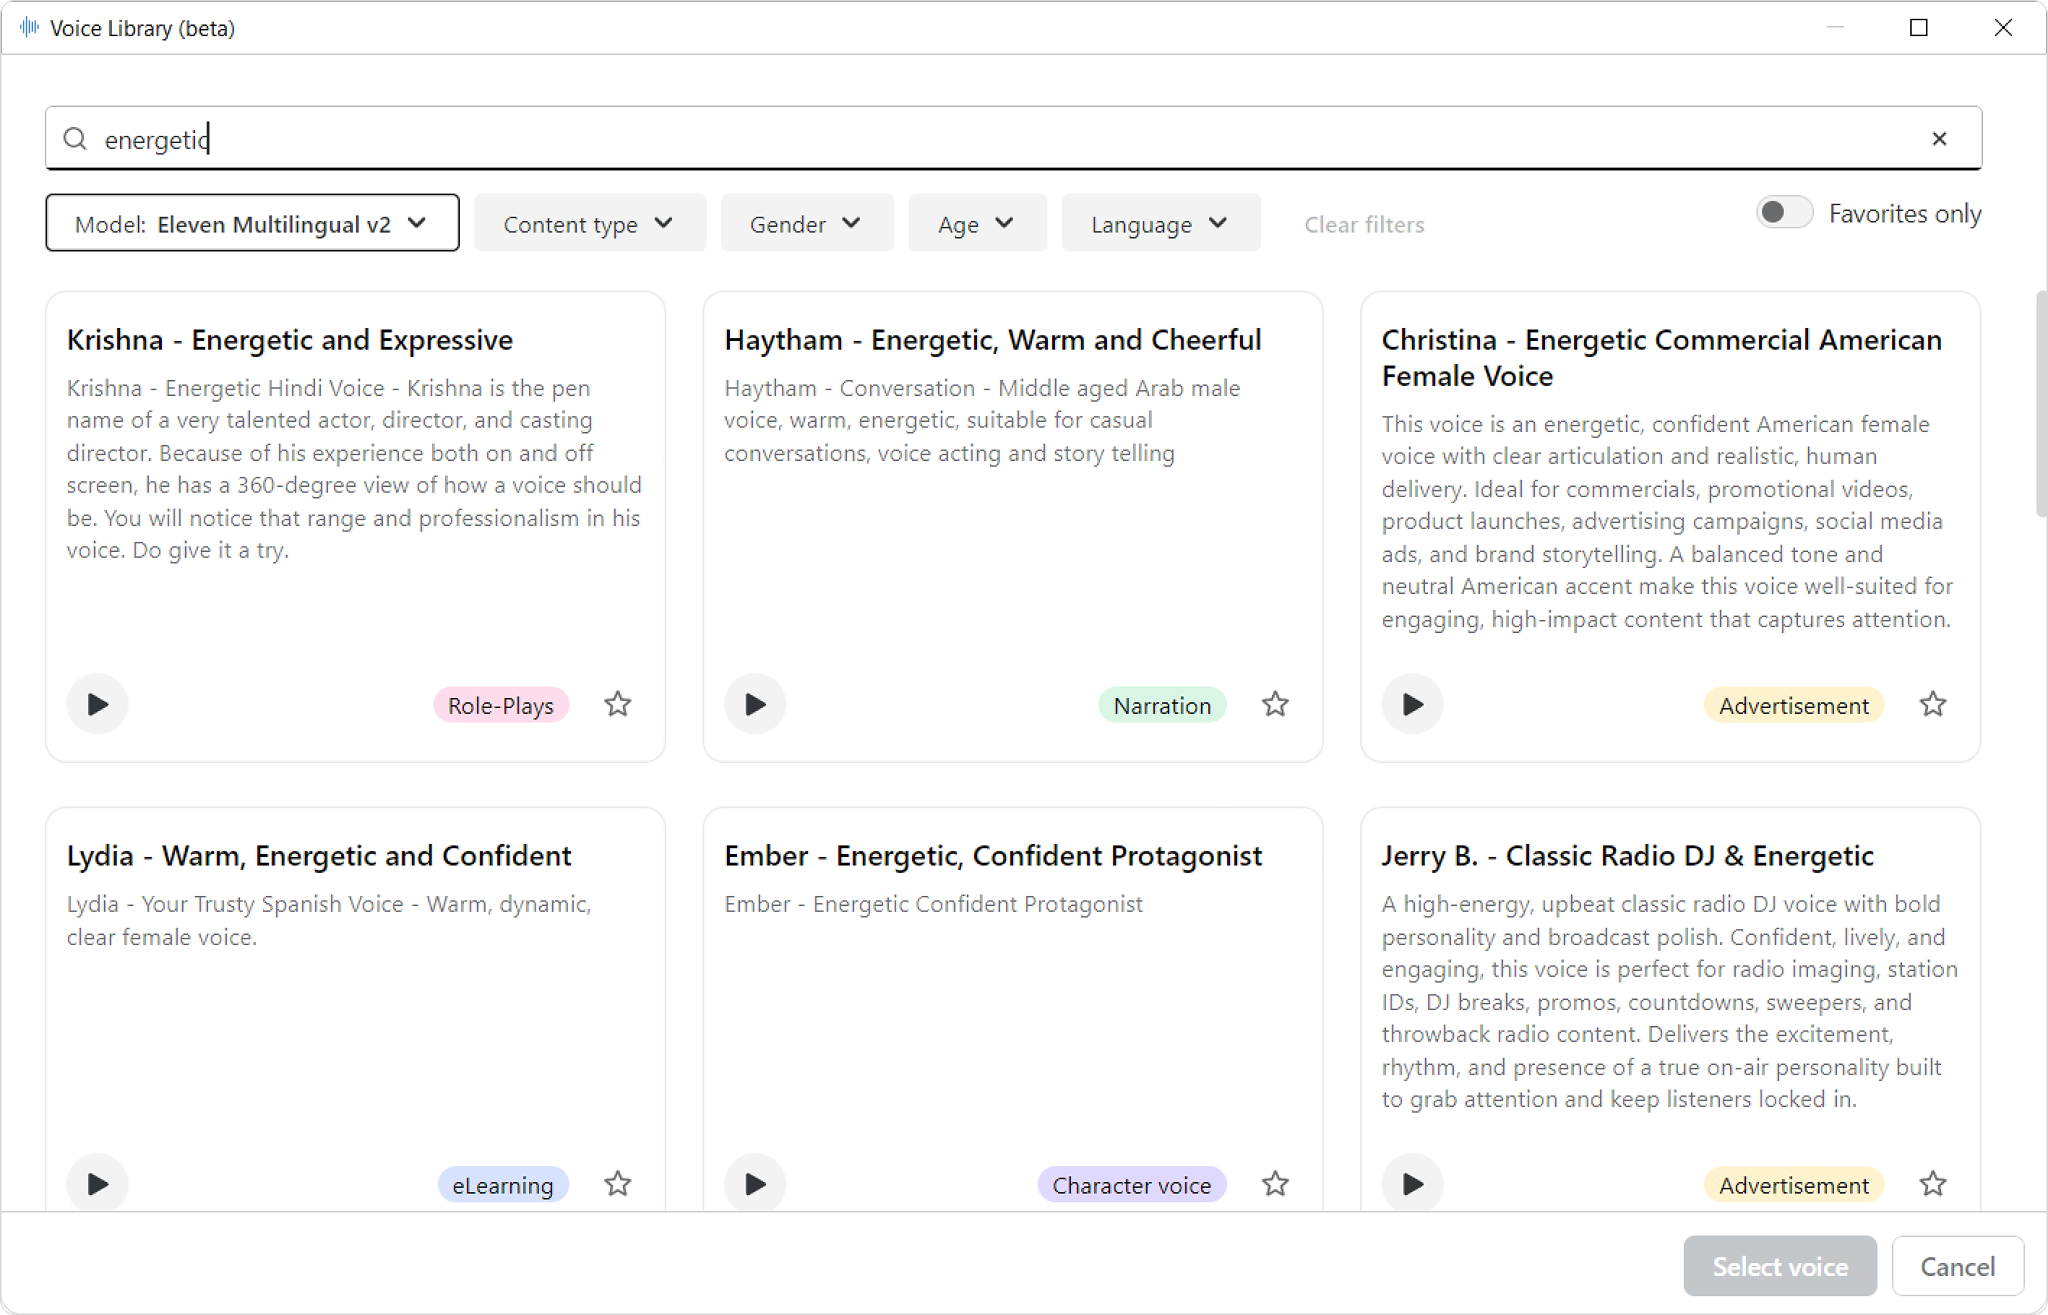
Task: Play Christina voice sample
Action: click(1412, 704)
